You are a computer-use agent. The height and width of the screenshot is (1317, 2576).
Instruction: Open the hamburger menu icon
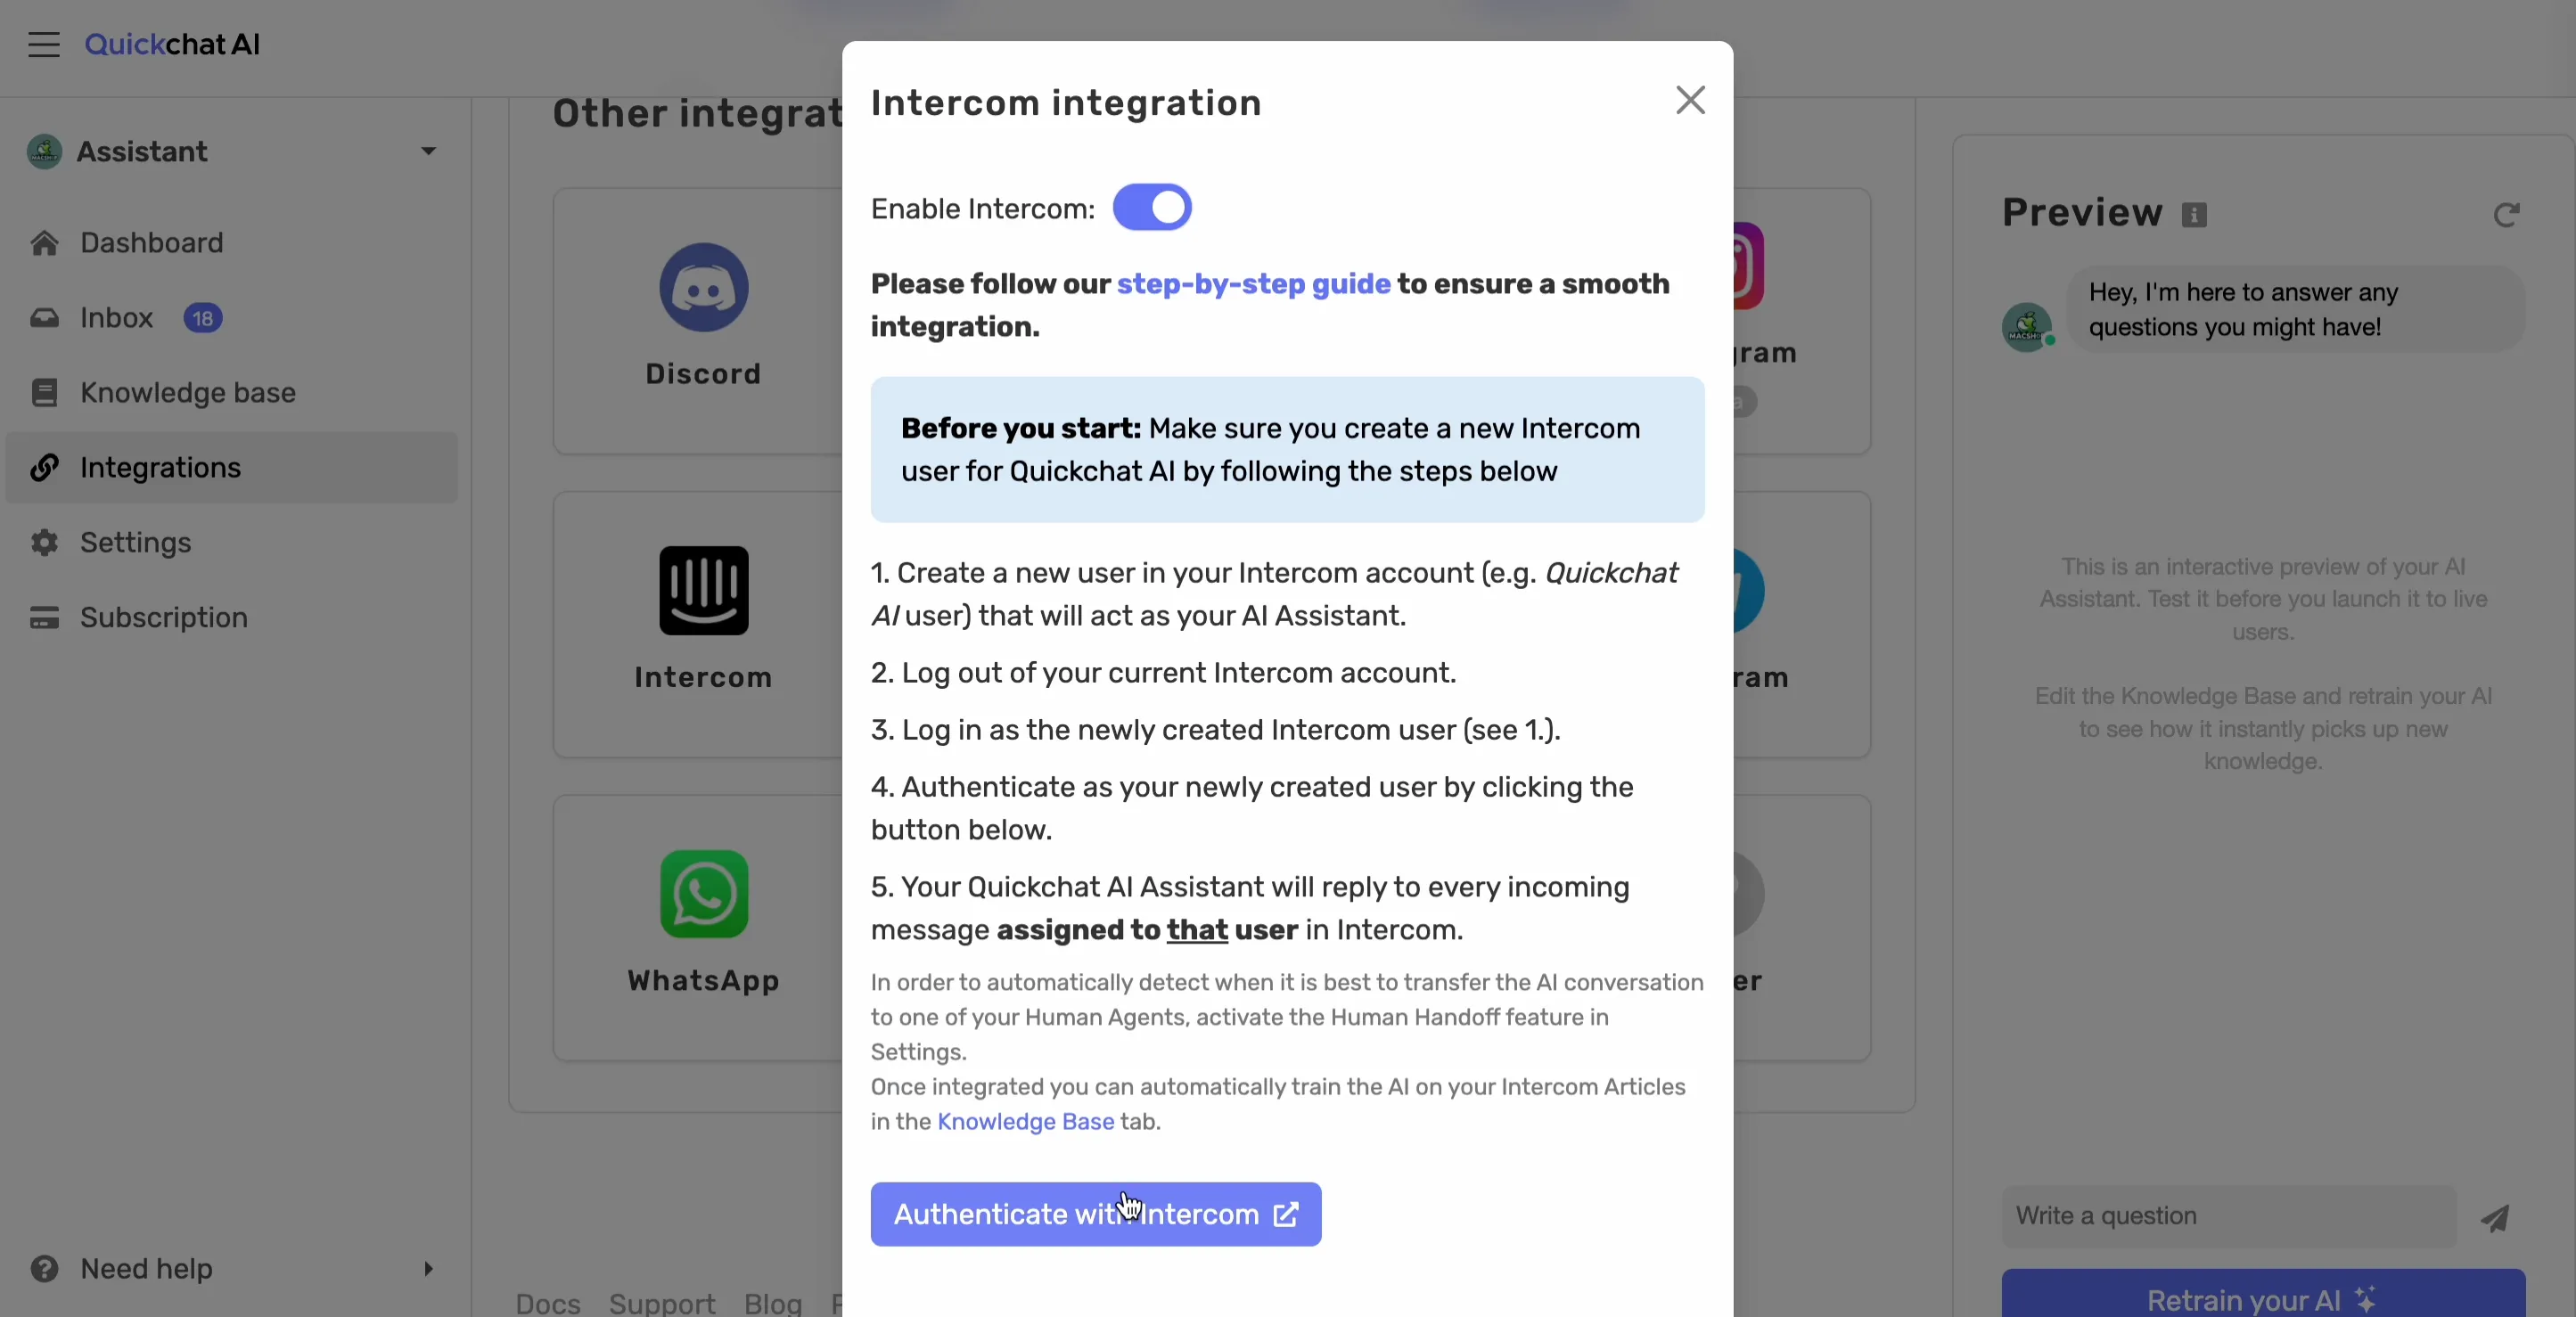(x=44, y=45)
